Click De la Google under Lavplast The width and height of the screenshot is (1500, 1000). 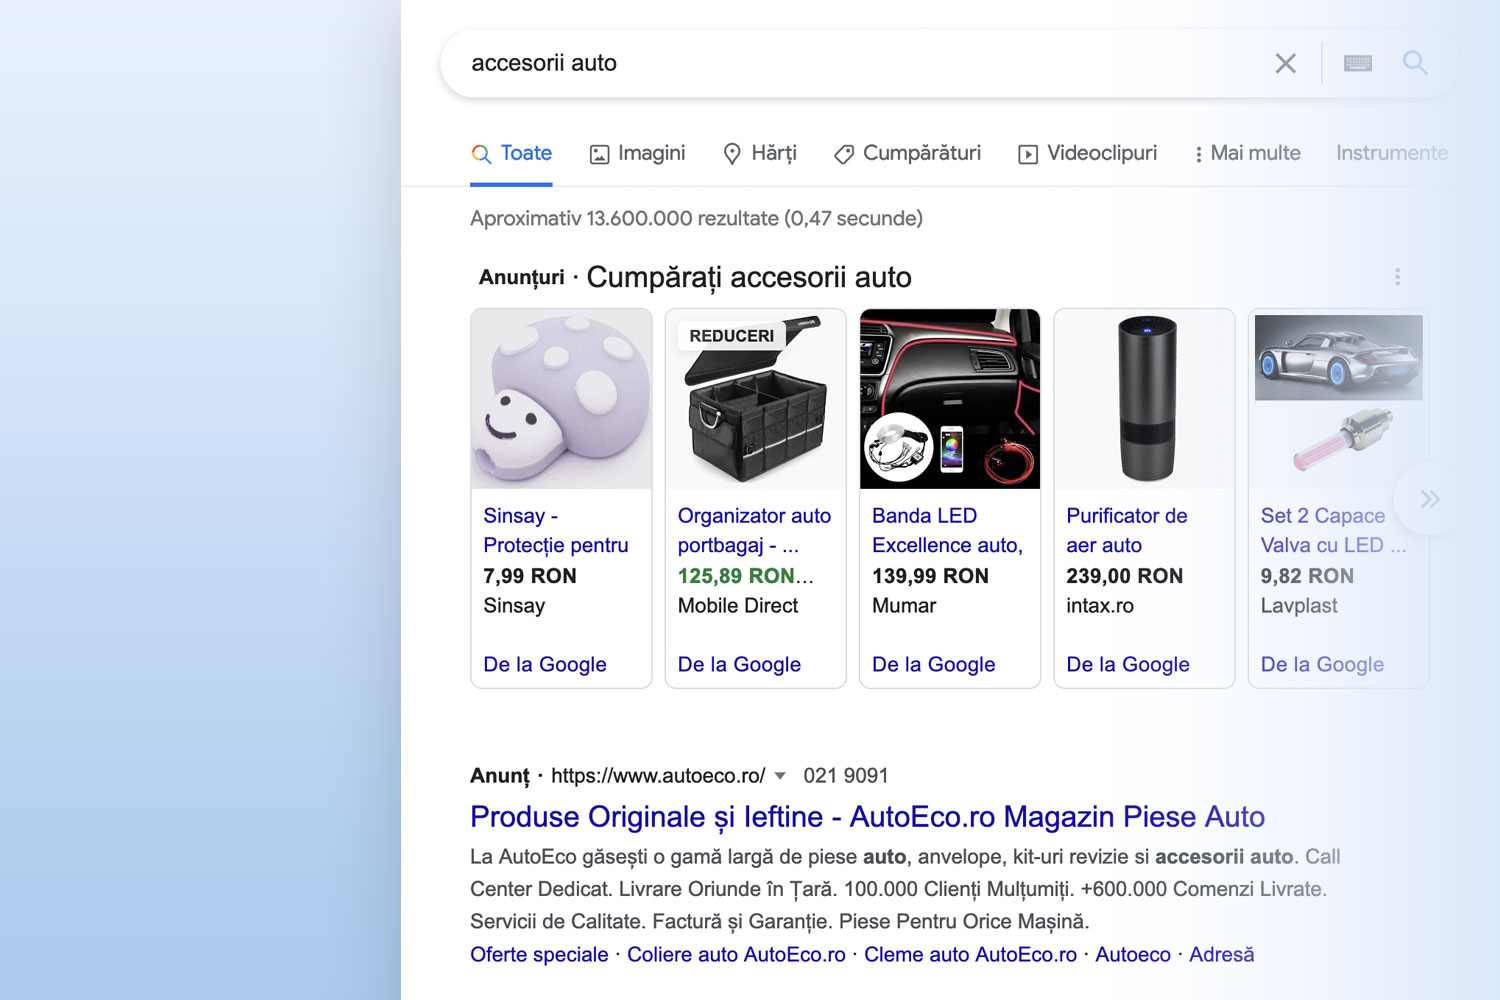click(x=1322, y=665)
